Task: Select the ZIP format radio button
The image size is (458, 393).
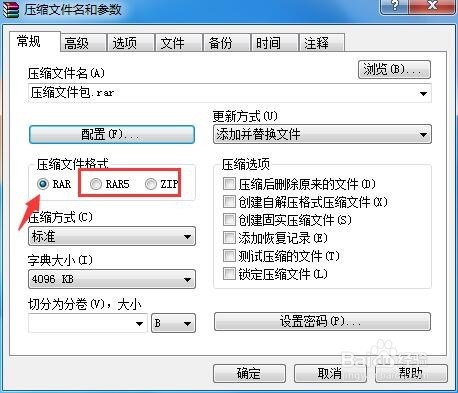Action: coord(151,184)
